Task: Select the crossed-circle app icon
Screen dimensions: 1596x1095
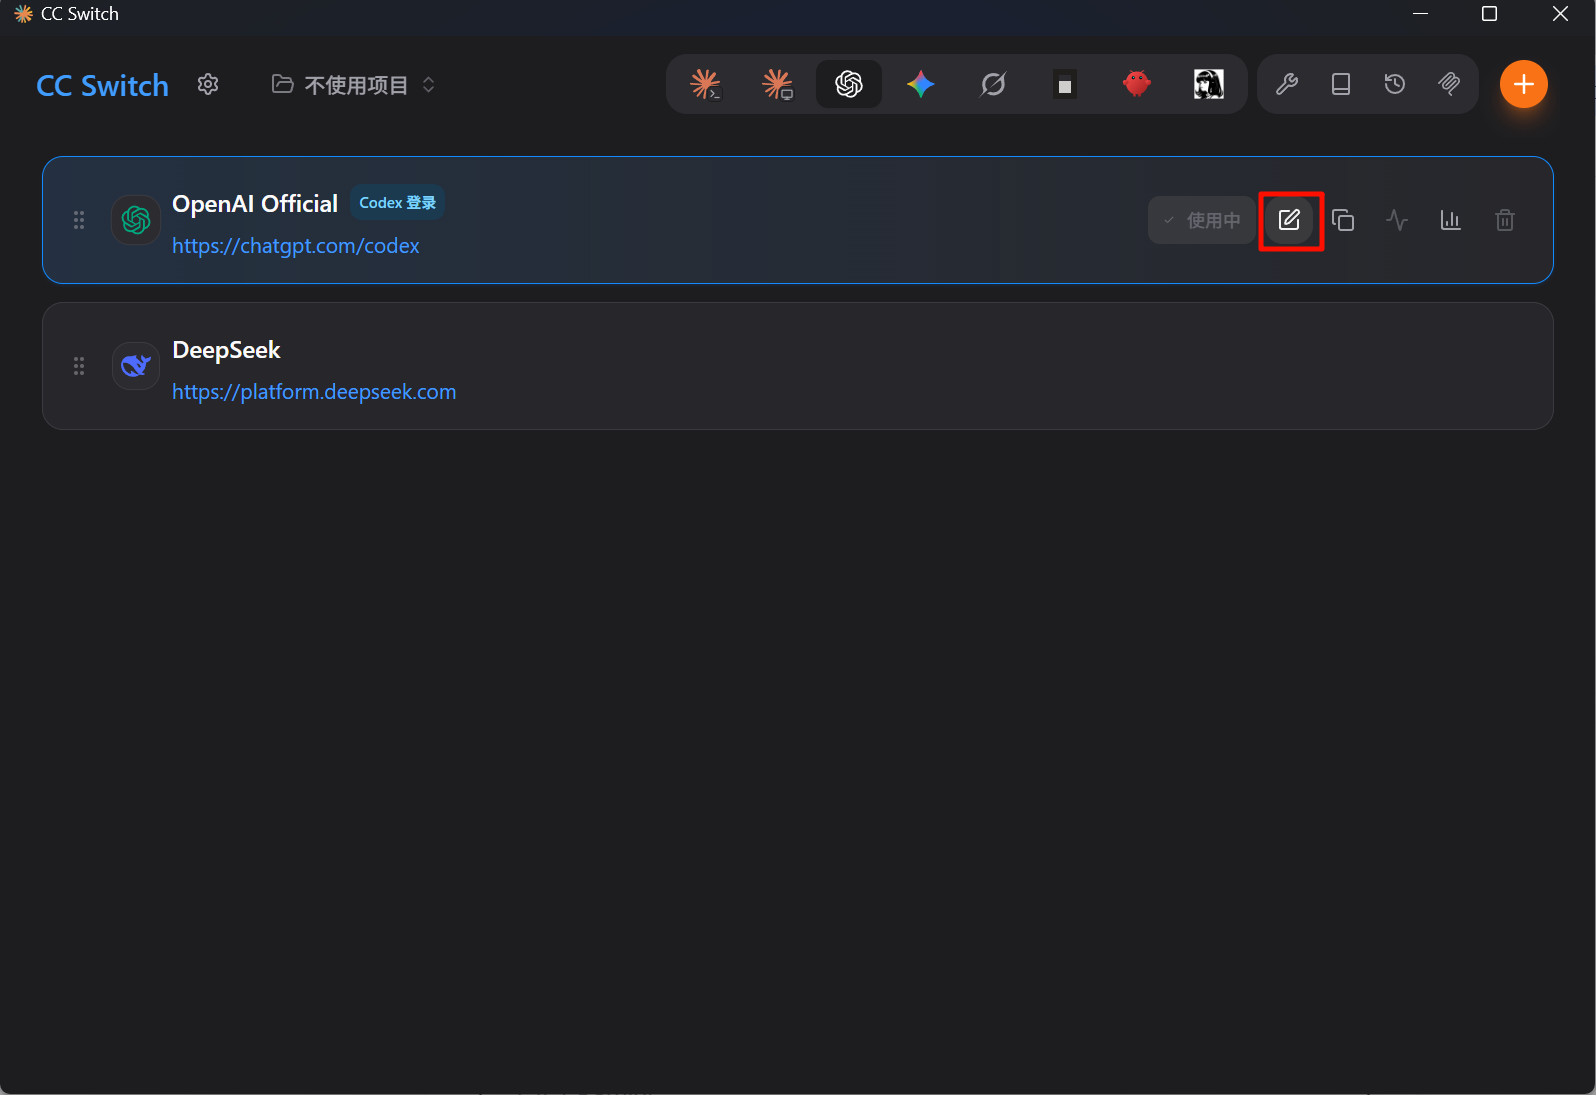Action: coord(993,84)
